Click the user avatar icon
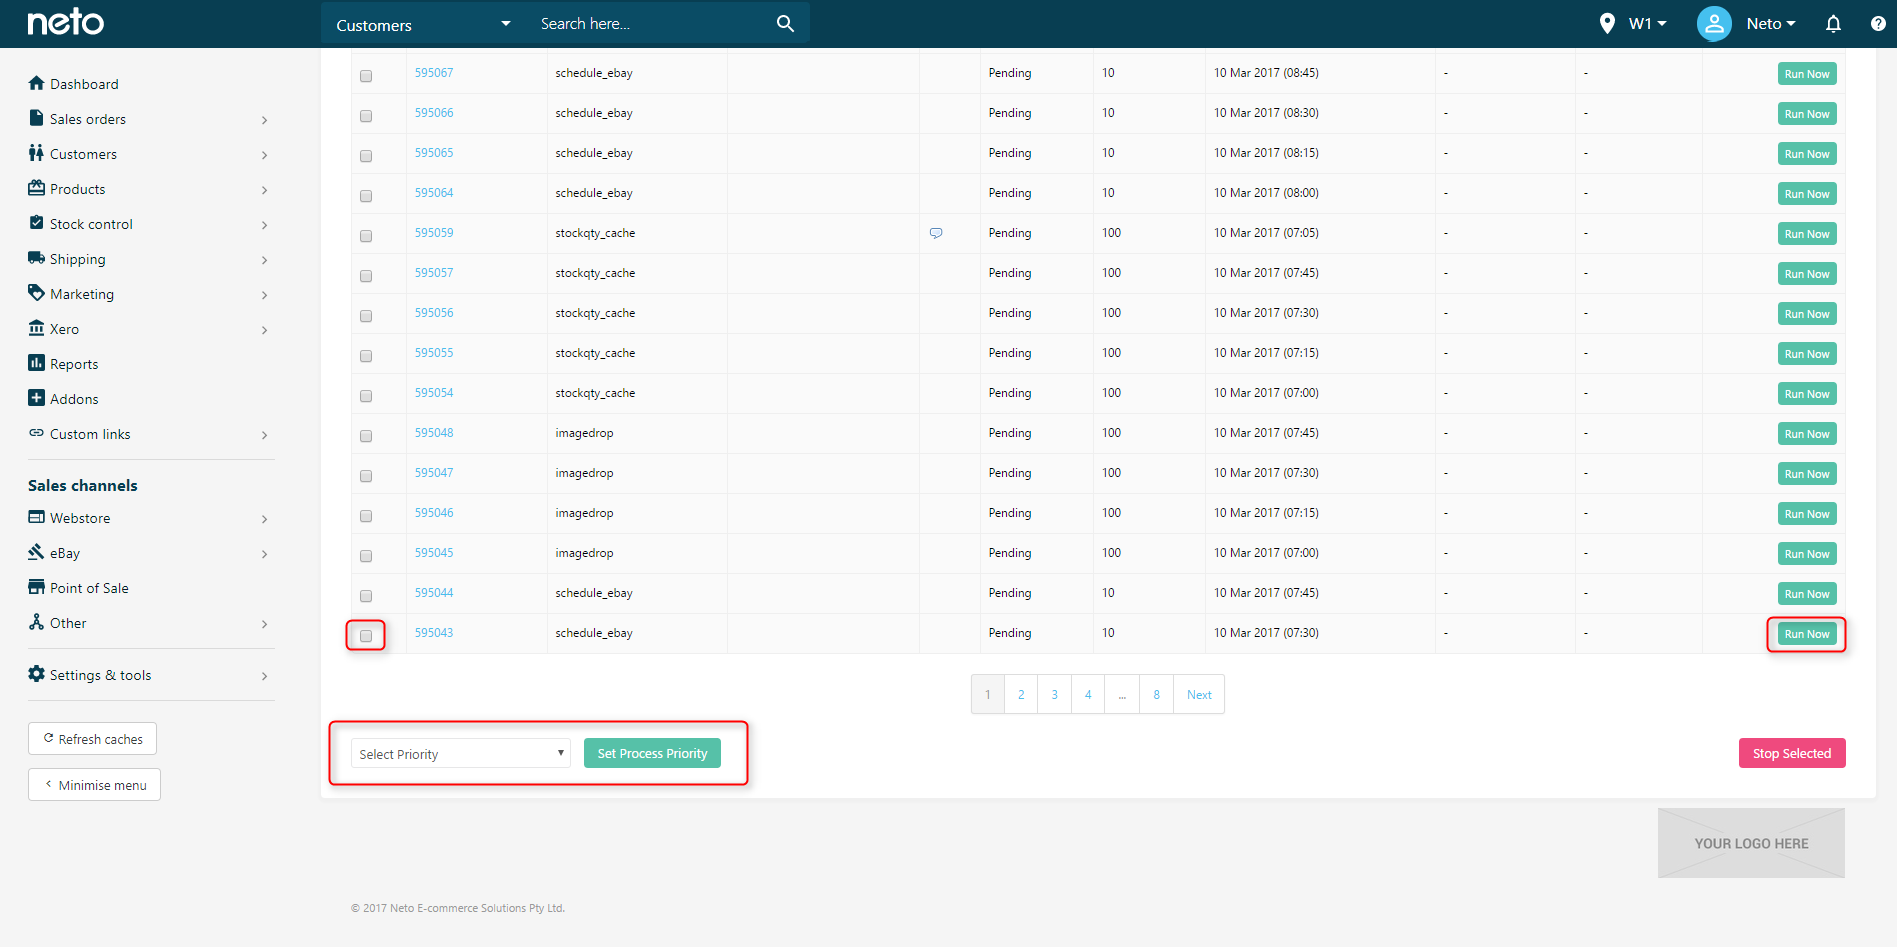The width and height of the screenshot is (1897, 947). pos(1714,23)
